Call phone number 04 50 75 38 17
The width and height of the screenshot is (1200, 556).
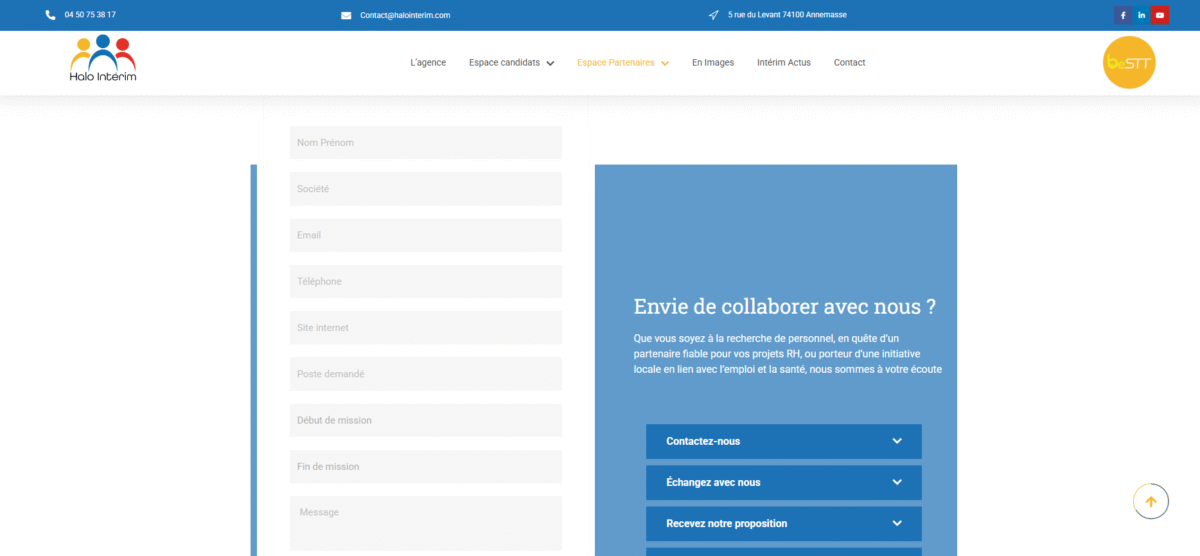(90, 15)
